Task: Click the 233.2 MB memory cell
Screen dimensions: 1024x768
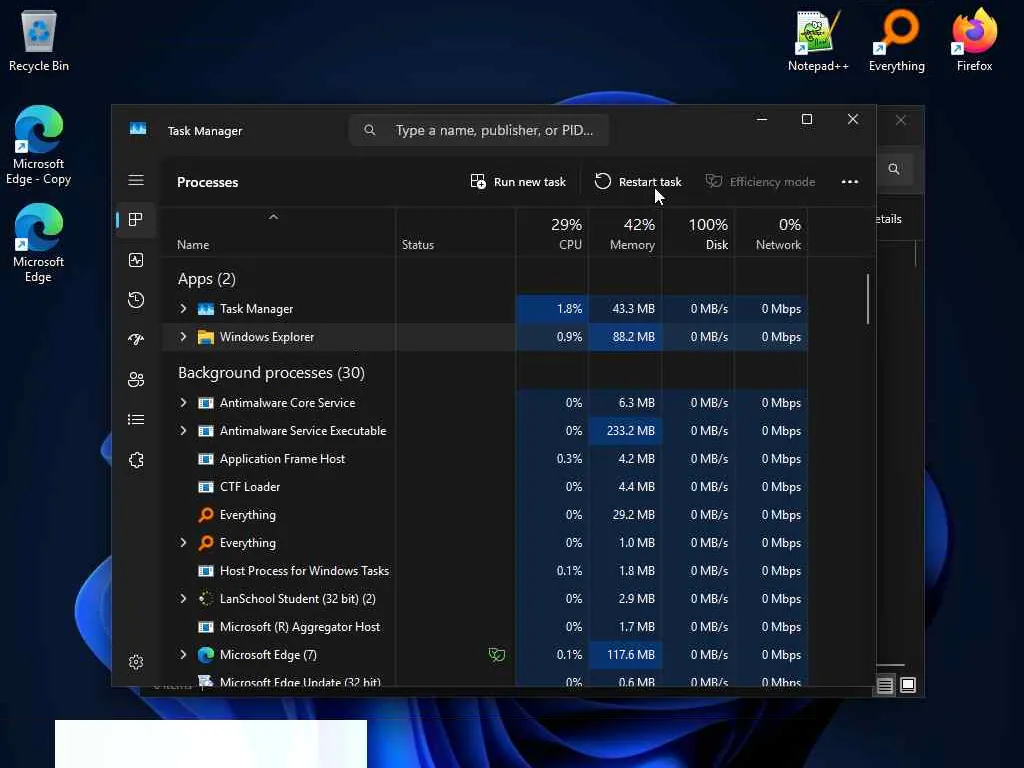Action: tap(625, 430)
